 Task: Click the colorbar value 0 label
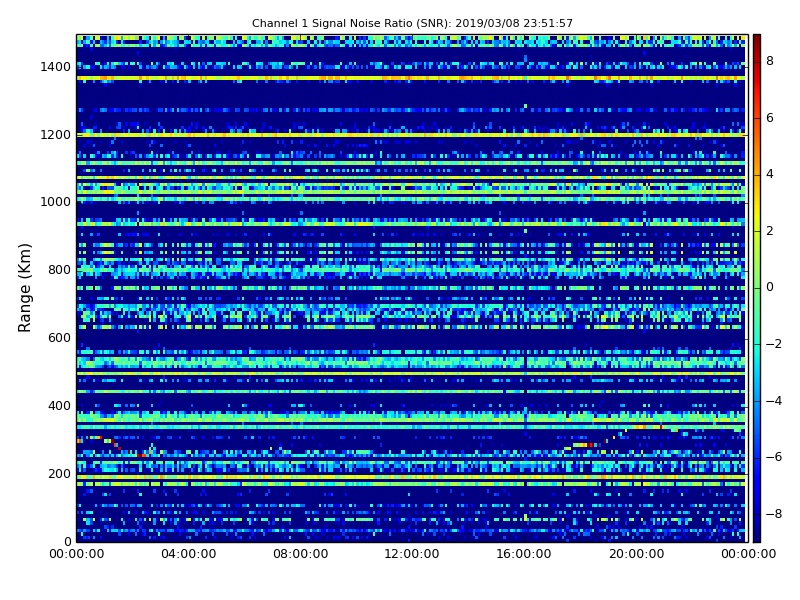pyautogui.click(x=770, y=287)
